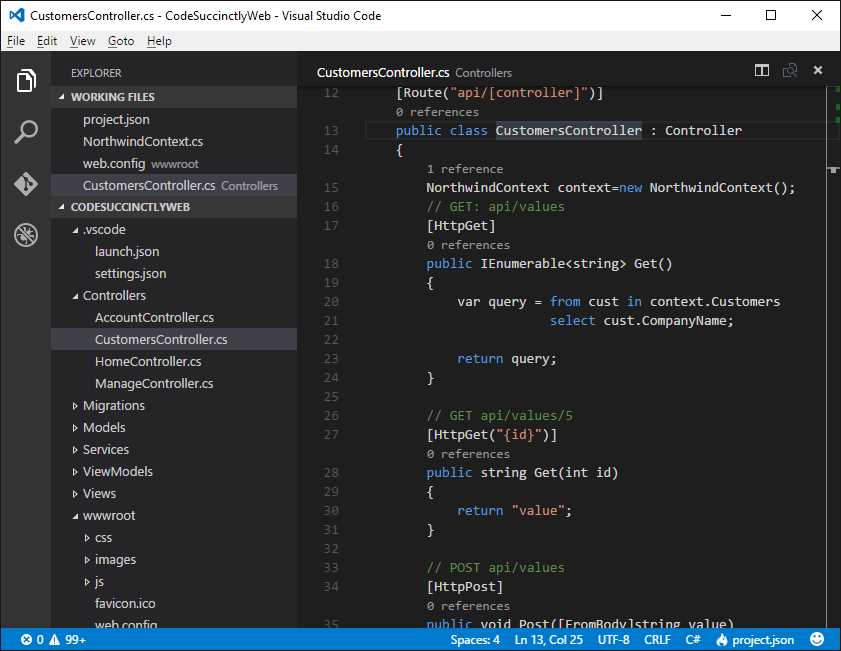841x651 pixels.
Task: Click the Visual Studio Code logo
Action: [x=17, y=15]
